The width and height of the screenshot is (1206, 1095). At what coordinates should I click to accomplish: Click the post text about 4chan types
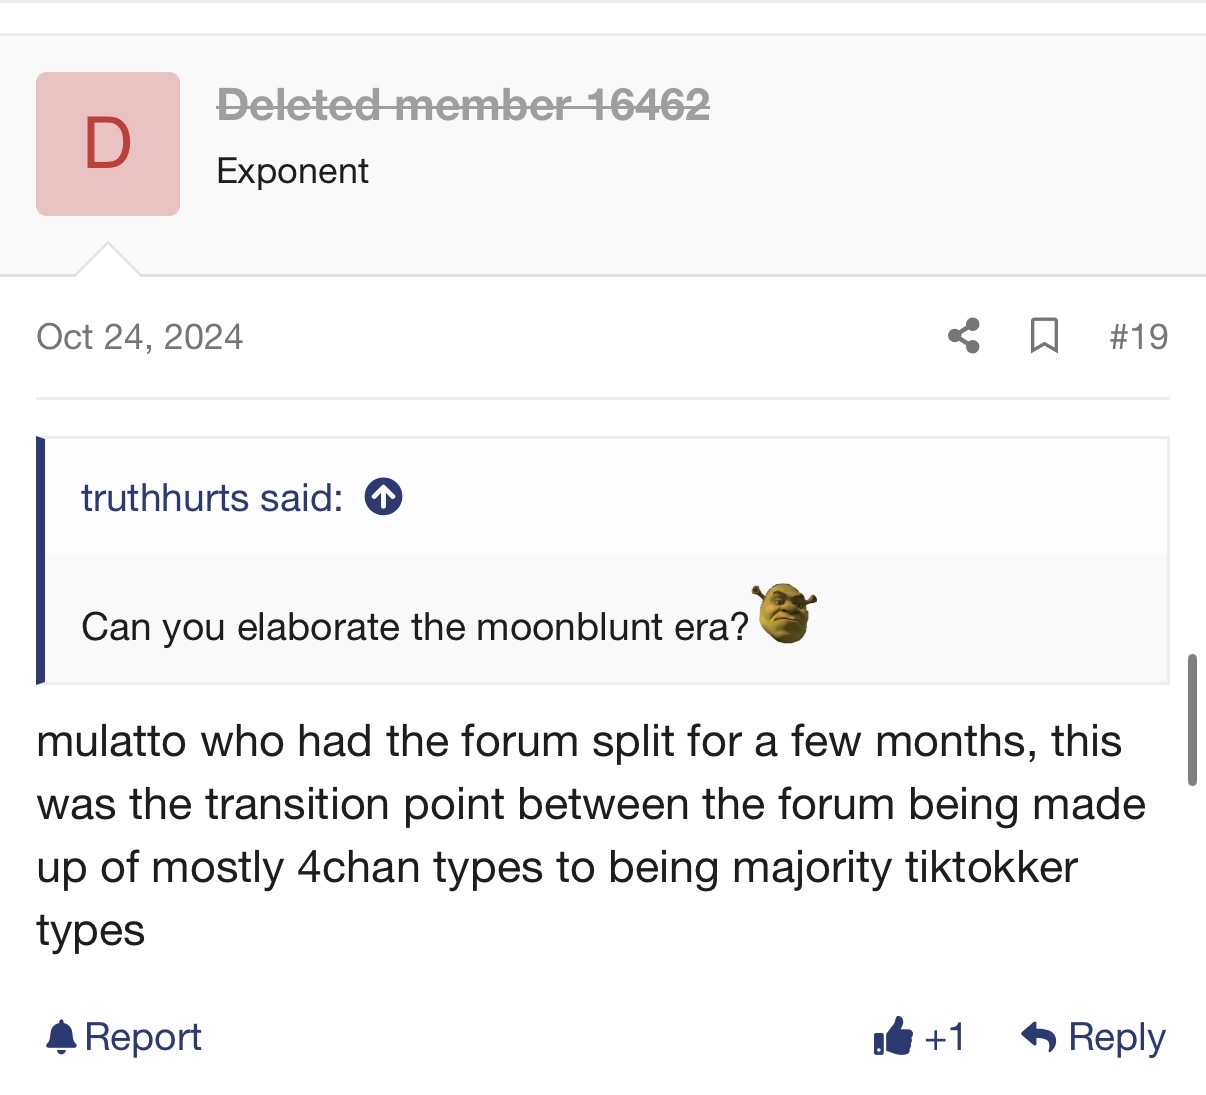click(591, 836)
